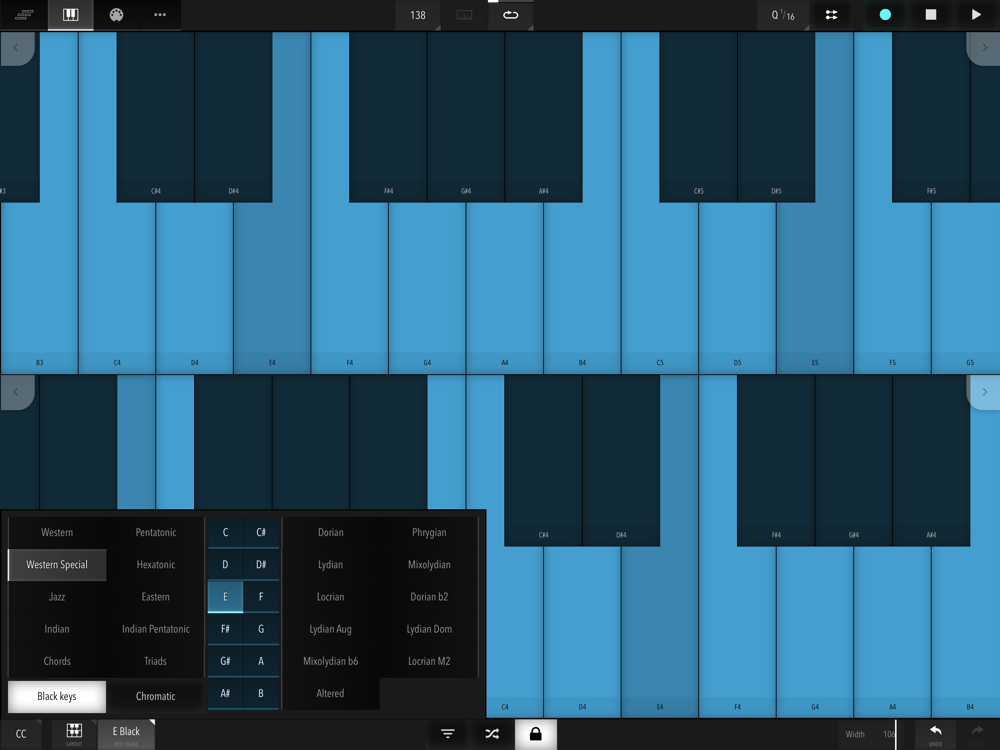Open the routing arrows icon
This screenshot has width=1000, height=750.
pos(832,15)
